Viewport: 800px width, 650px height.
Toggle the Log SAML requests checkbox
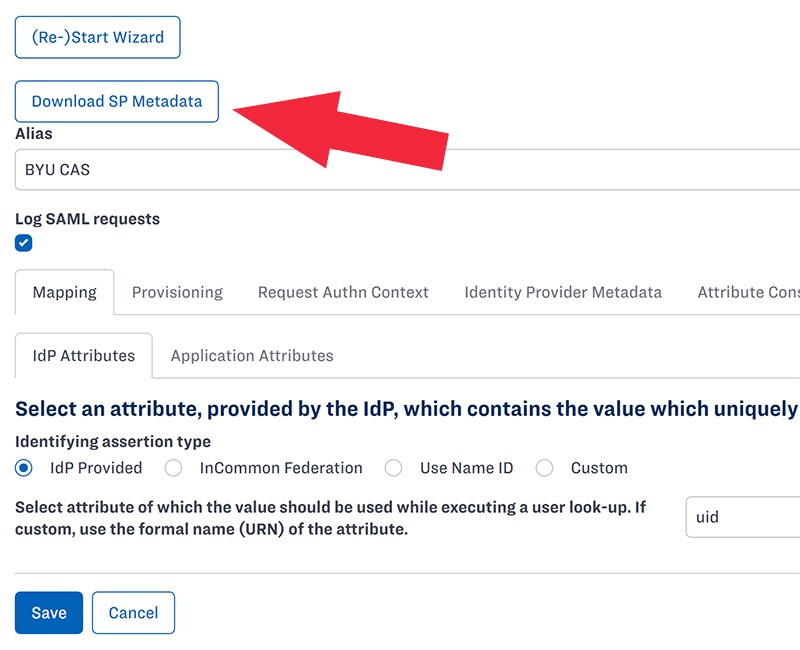(x=24, y=243)
